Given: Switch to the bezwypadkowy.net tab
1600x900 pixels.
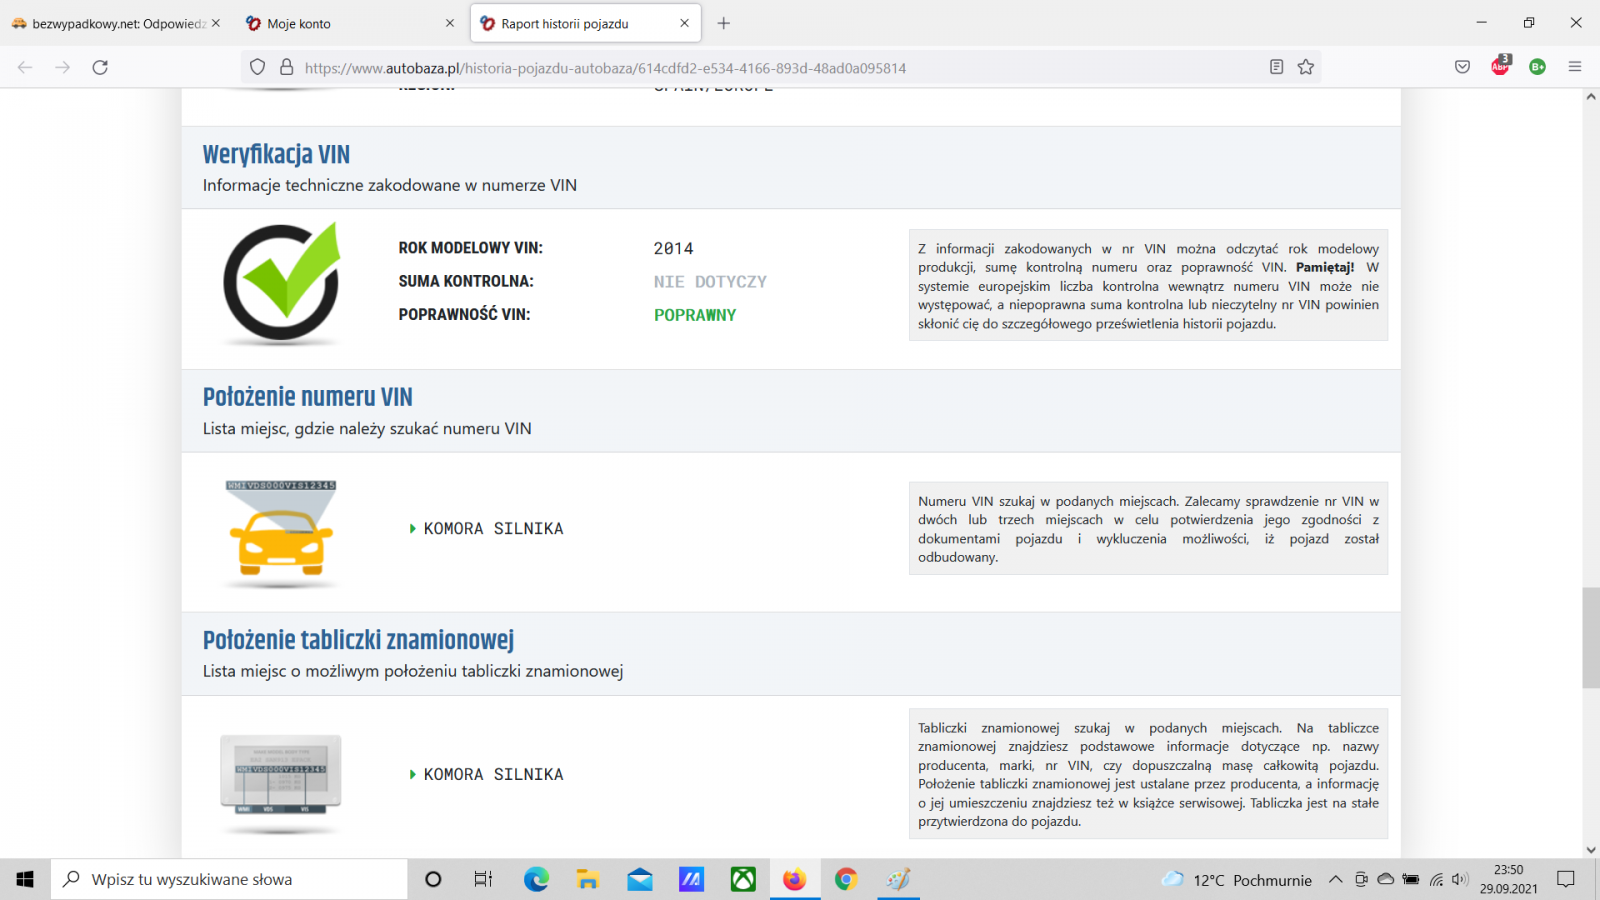Looking at the screenshot, I should click(x=110, y=23).
